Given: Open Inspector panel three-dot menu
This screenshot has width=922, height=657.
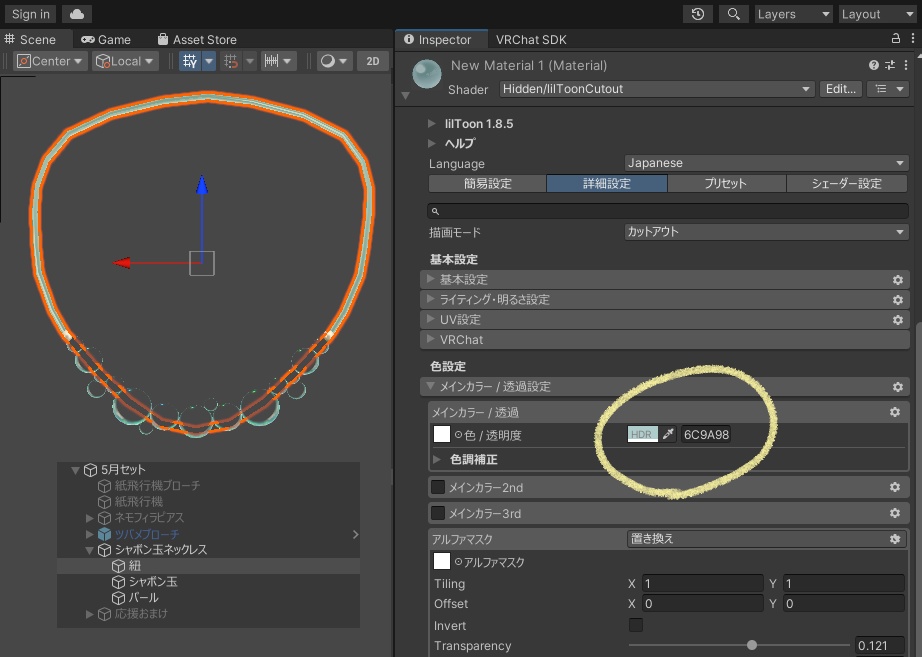Looking at the screenshot, I should click(x=913, y=39).
